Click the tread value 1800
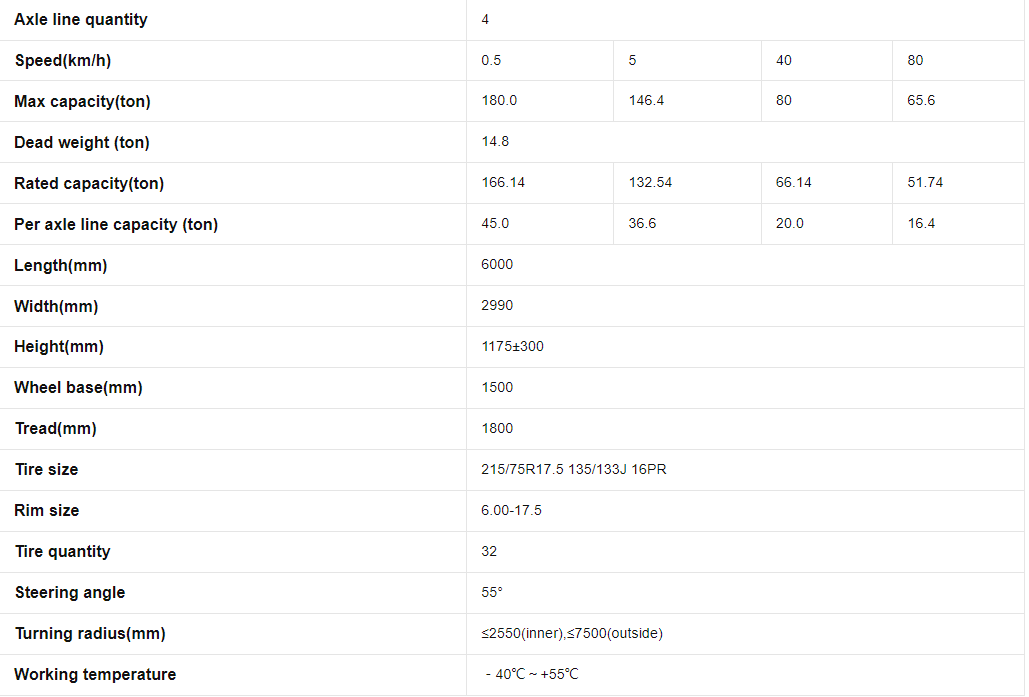Image resolution: width=1029 pixels, height=697 pixels. (x=497, y=429)
